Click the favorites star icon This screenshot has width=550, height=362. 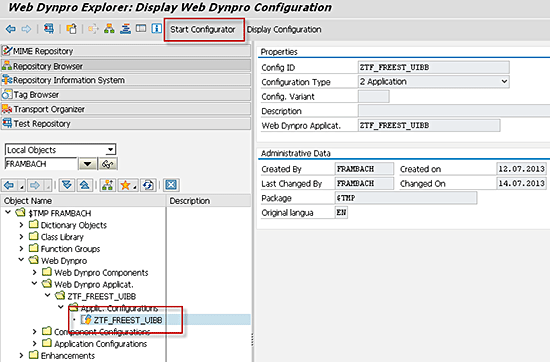[125, 185]
